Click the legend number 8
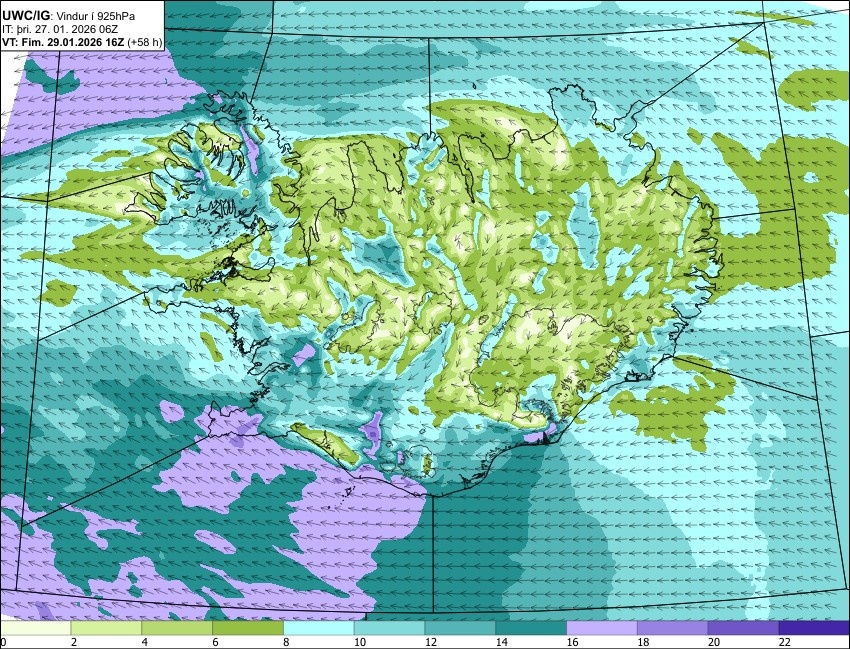Viewport: 850px width, 649px height. tap(286, 642)
